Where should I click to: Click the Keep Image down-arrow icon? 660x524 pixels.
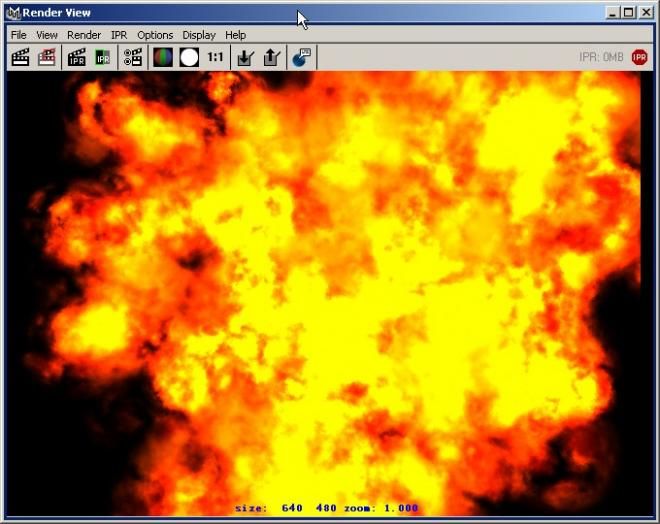[x=245, y=57]
